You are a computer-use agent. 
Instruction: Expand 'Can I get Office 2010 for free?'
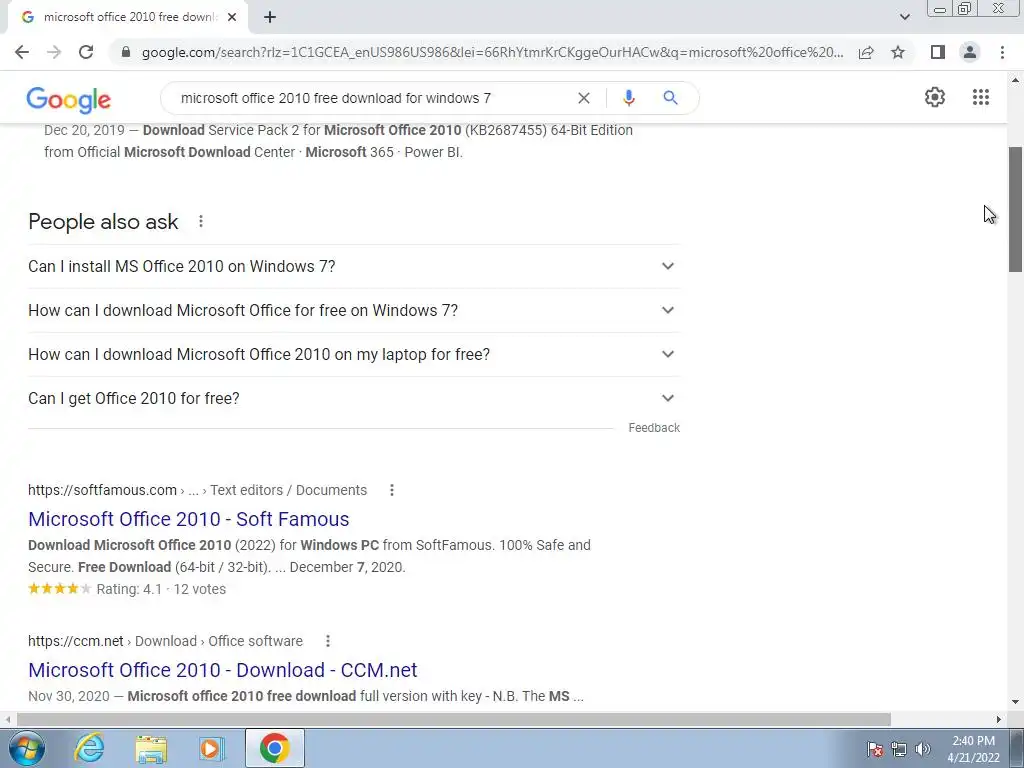[x=354, y=398]
